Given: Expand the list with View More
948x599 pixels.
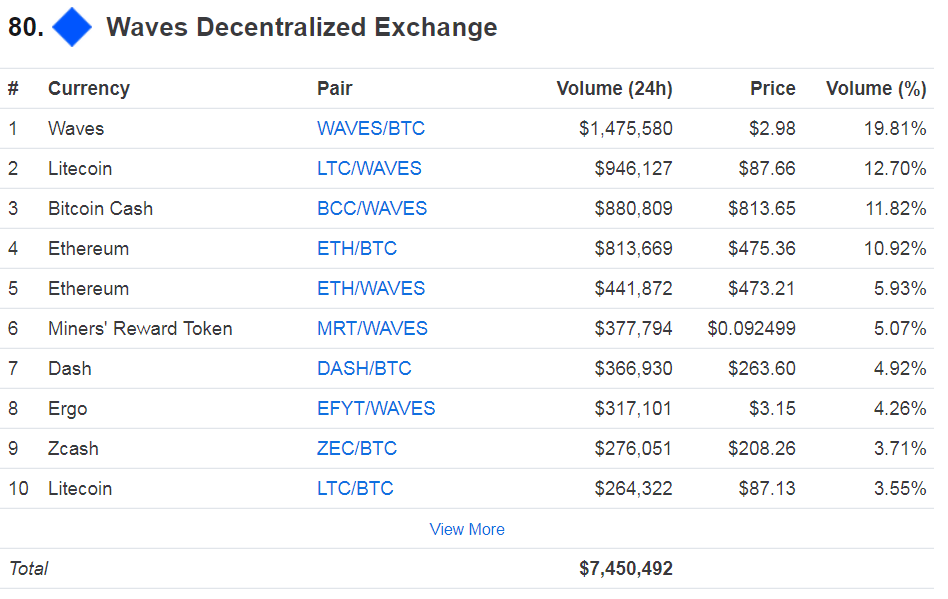Looking at the screenshot, I should coord(467,529).
